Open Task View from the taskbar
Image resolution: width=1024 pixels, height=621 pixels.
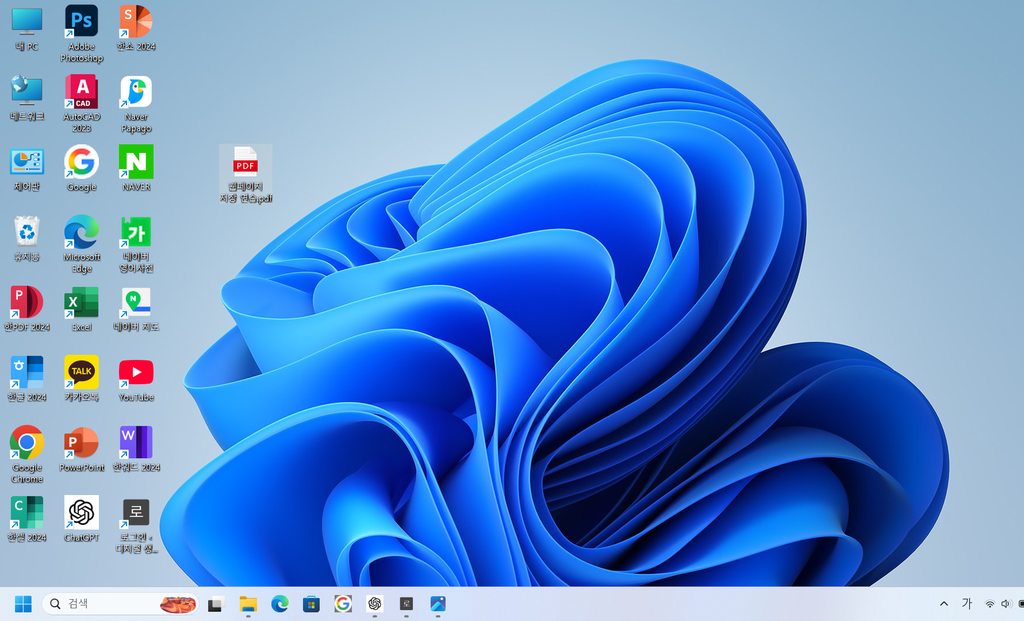tap(216, 604)
